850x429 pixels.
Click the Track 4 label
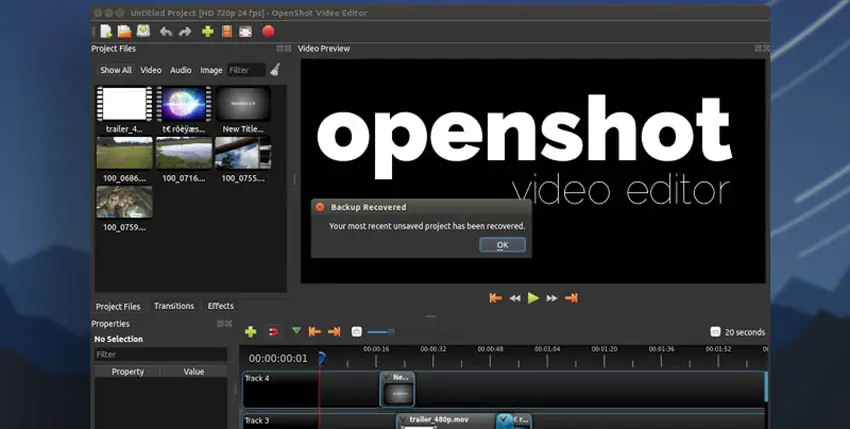[x=256, y=379]
